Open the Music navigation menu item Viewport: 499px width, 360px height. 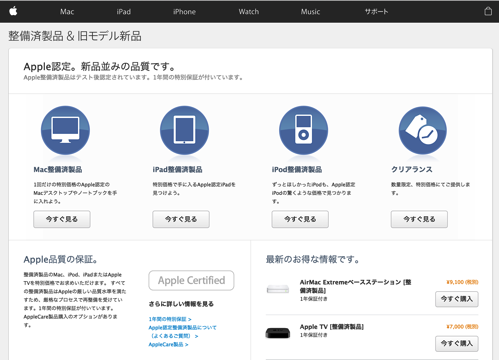[x=310, y=12]
